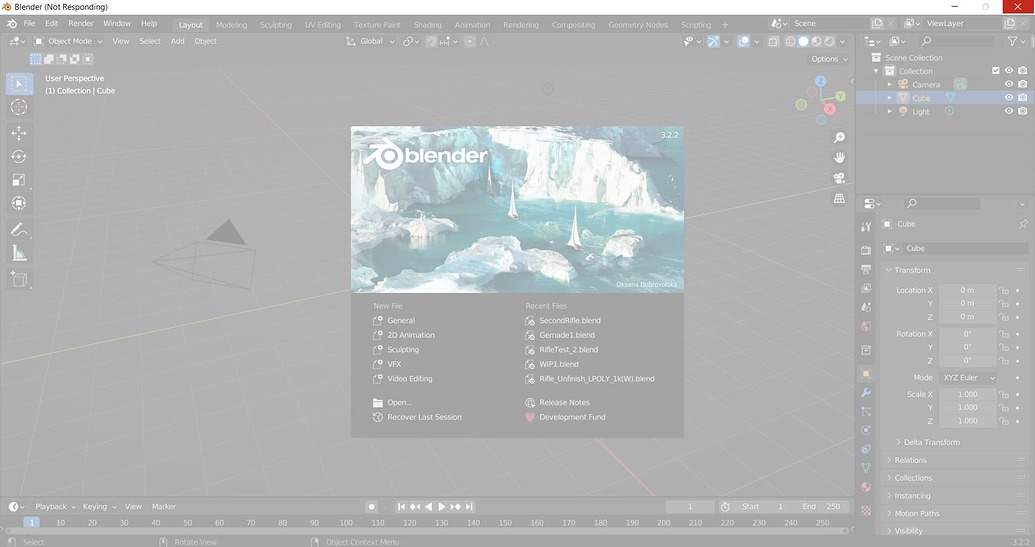Play the animation forward
The image size is (1035, 547).
pyautogui.click(x=442, y=507)
